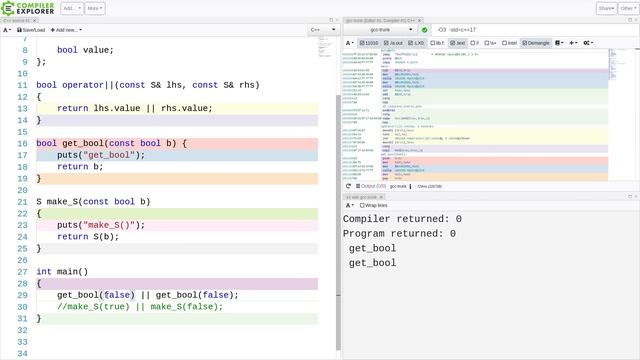Toggle the Intel syntax option
Screen dimensions: 640x360
pos(509,43)
